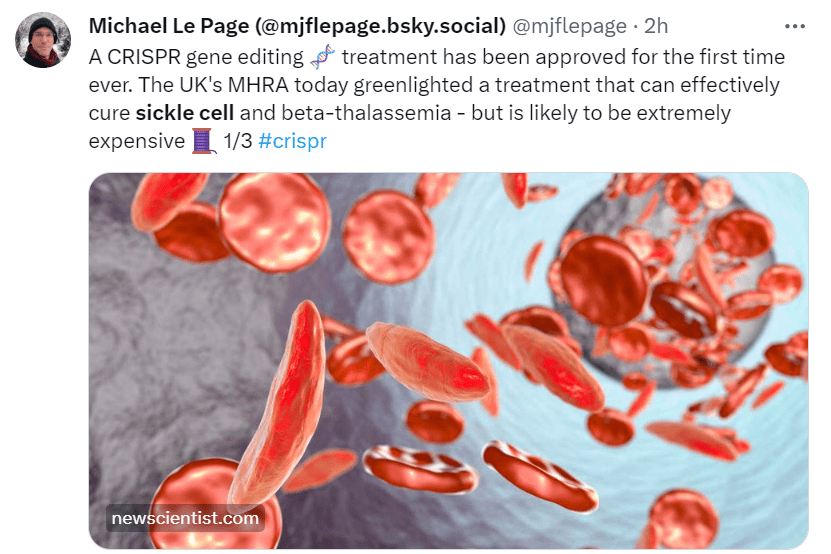
Task: Click the '1/3' thread counter text
Action: pos(237,141)
